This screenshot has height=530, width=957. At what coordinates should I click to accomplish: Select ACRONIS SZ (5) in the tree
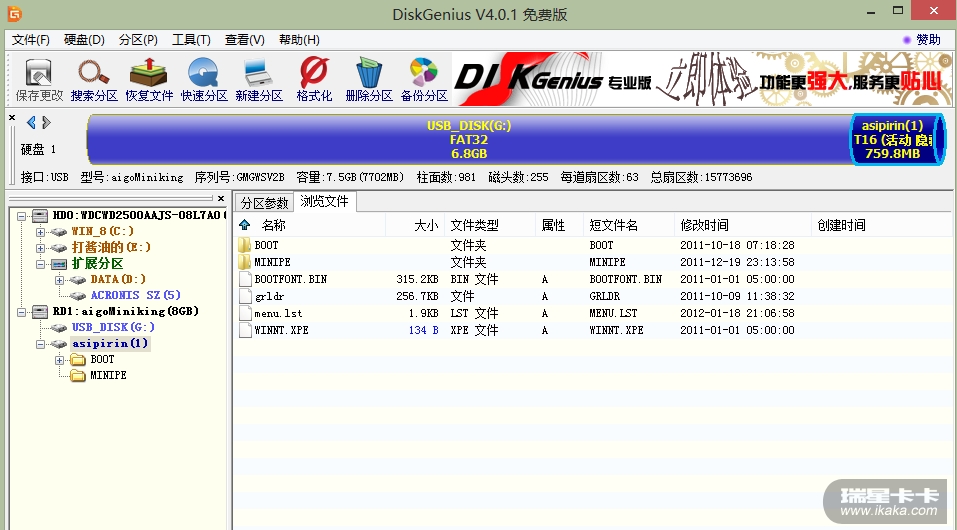[135, 296]
